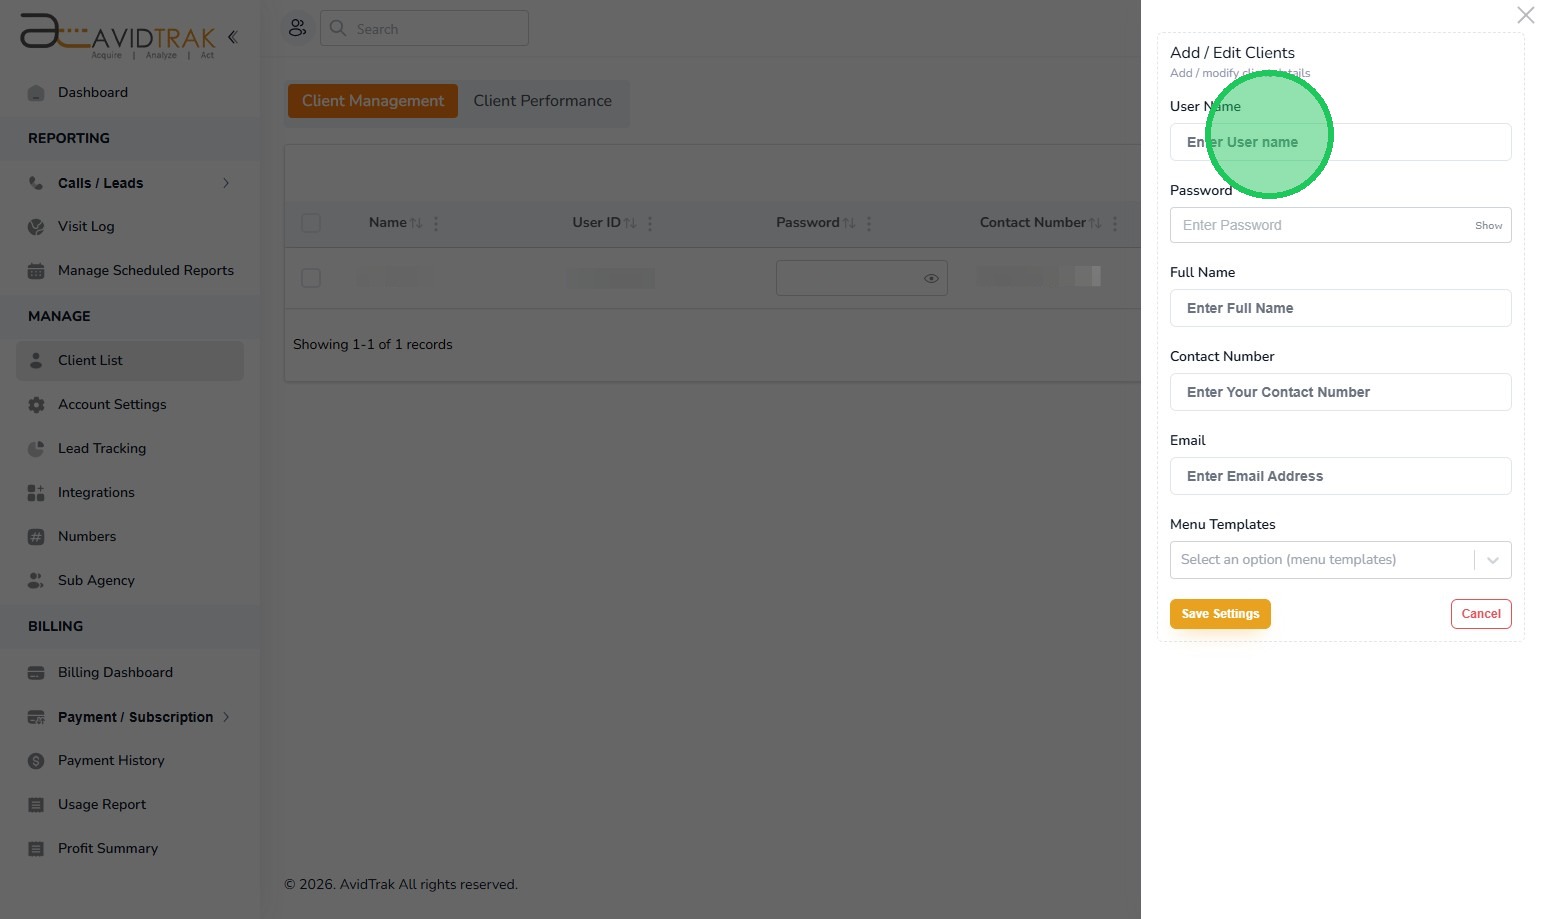The image size is (1541, 919).
Task: Open Dashboard from the sidebar
Action: tap(93, 93)
